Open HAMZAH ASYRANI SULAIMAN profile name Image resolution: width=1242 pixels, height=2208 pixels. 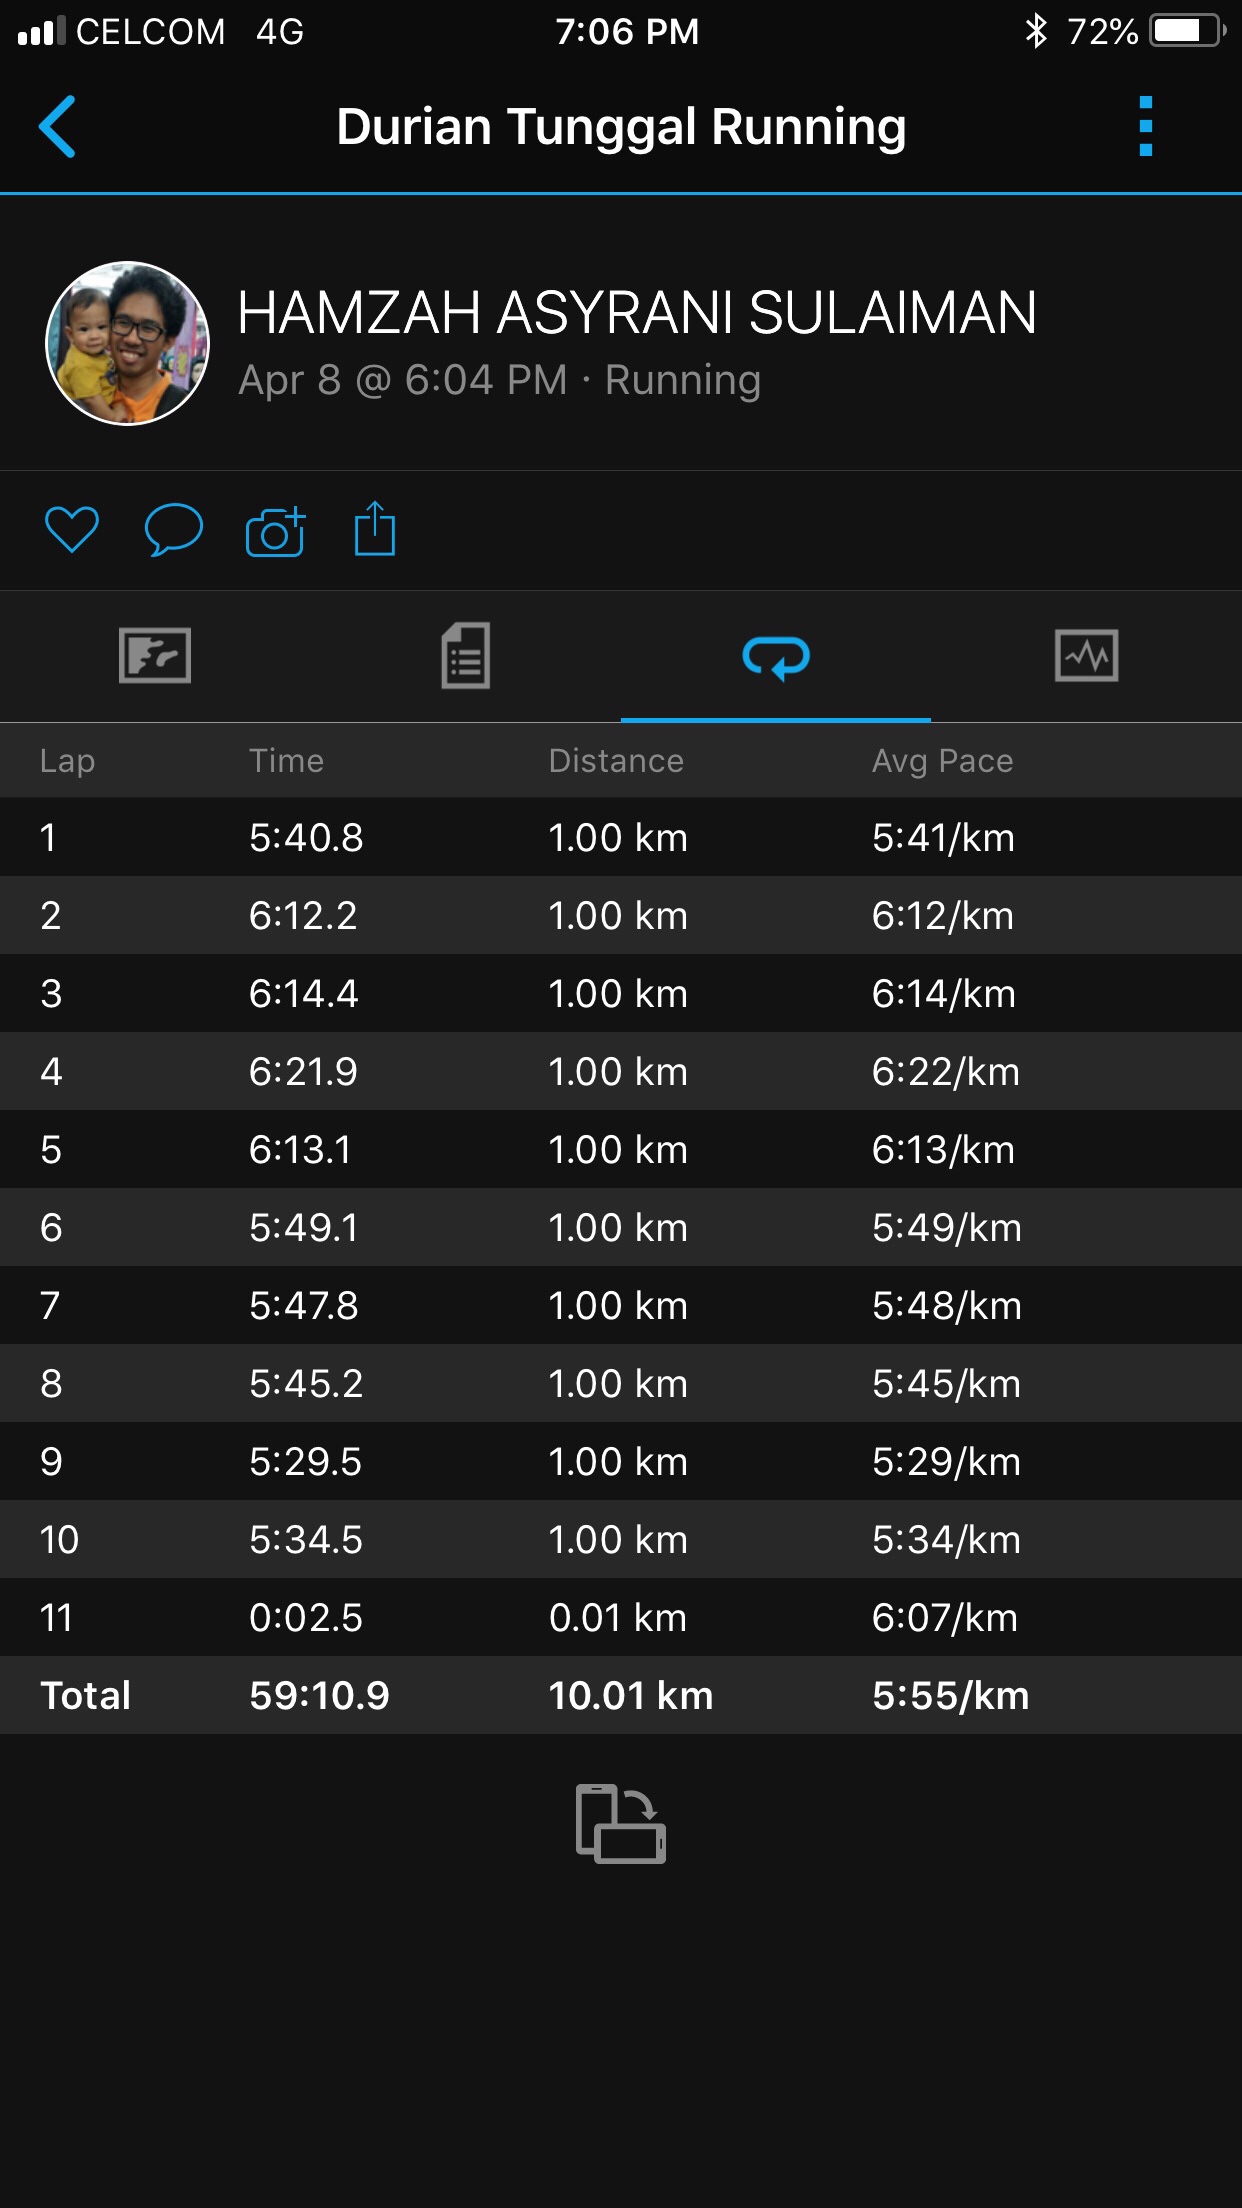(x=637, y=312)
